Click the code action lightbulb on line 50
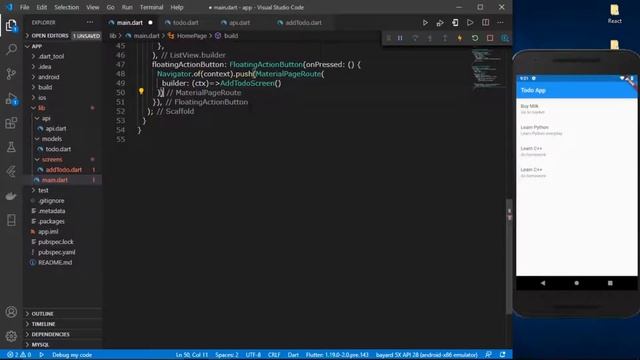The height and width of the screenshot is (360, 640). pyautogui.click(x=141, y=91)
